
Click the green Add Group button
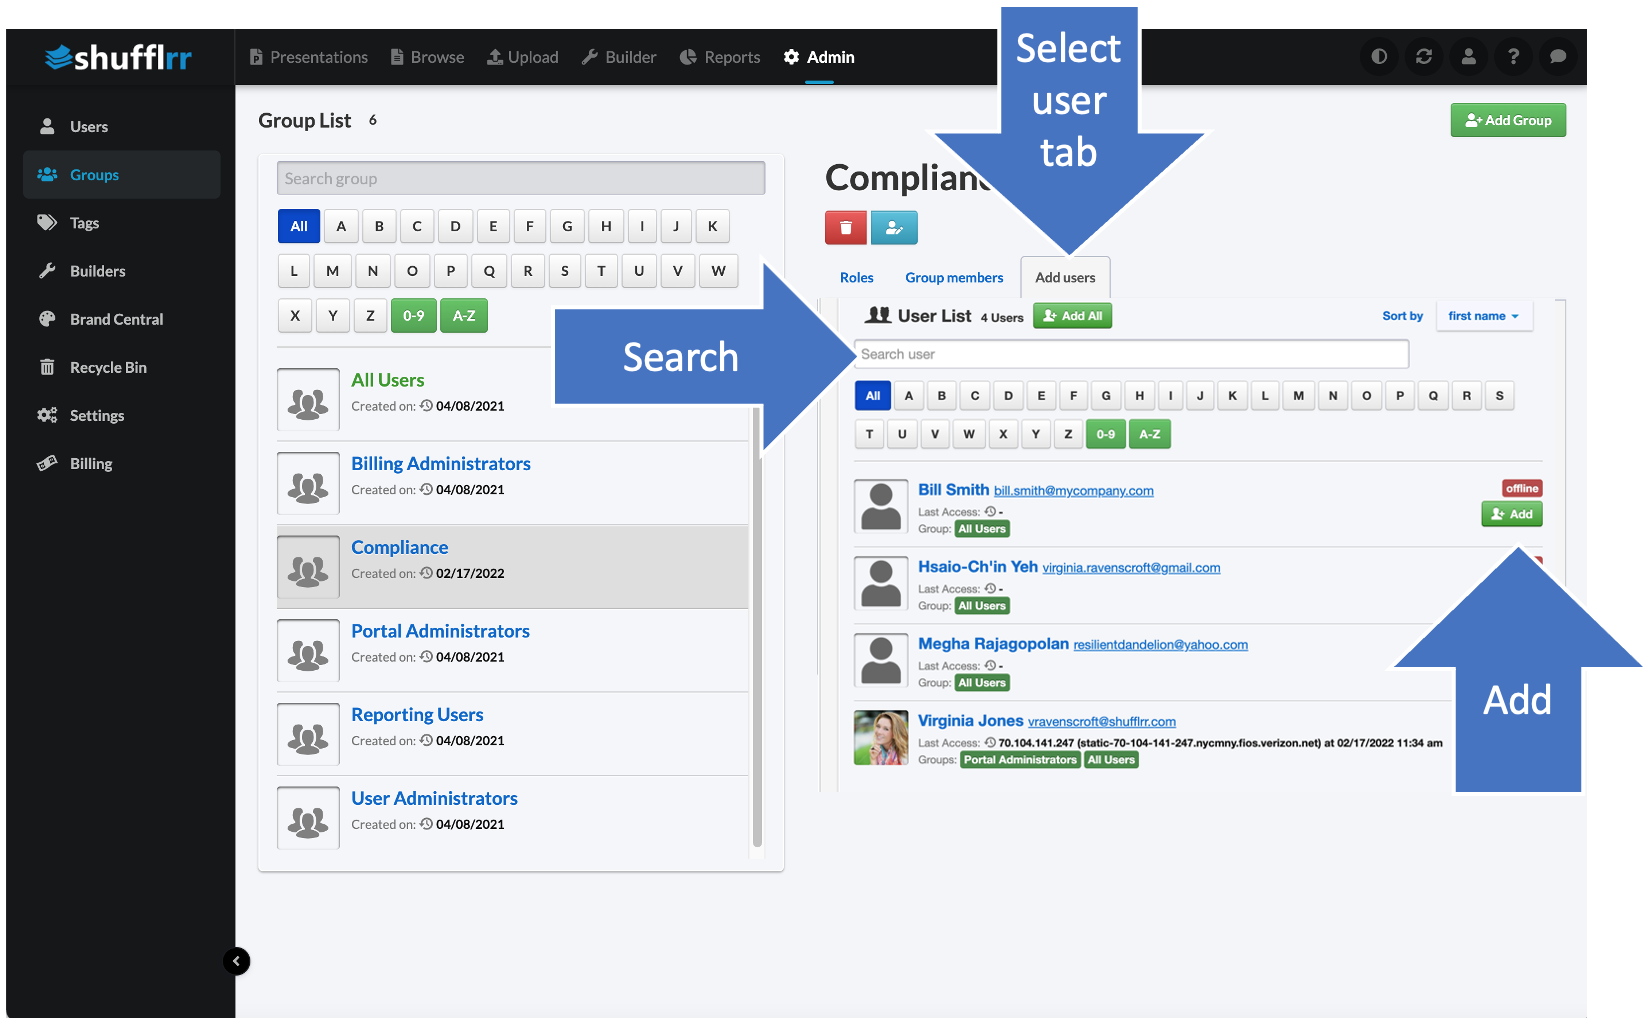tap(1508, 120)
